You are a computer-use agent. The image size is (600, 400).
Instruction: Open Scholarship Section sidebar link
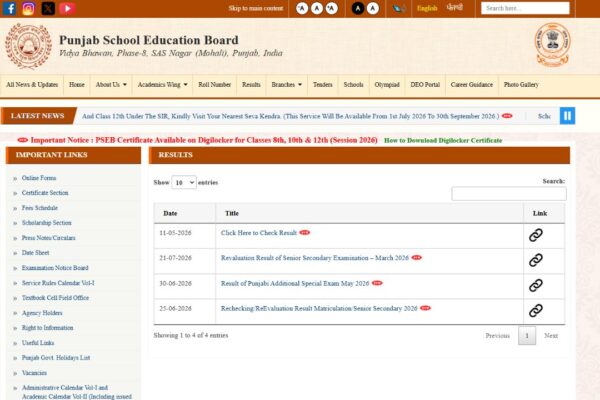pos(47,223)
